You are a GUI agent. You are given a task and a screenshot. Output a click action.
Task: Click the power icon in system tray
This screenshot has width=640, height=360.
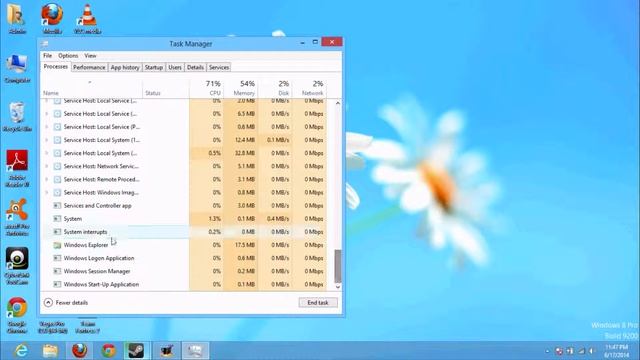pyautogui.click(x=570, y=351)
